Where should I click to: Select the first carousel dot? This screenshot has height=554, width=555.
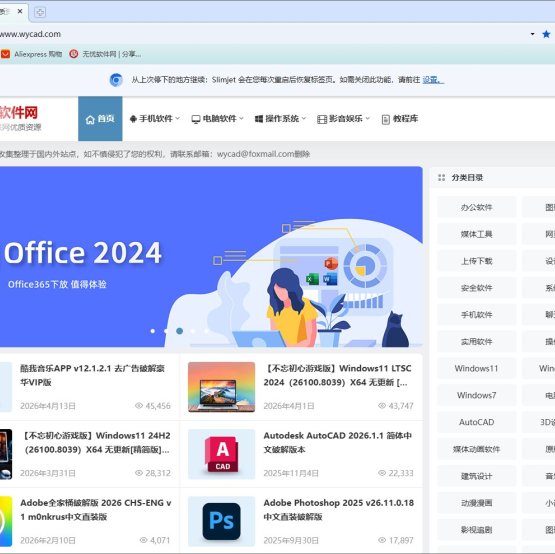point(153,331)
